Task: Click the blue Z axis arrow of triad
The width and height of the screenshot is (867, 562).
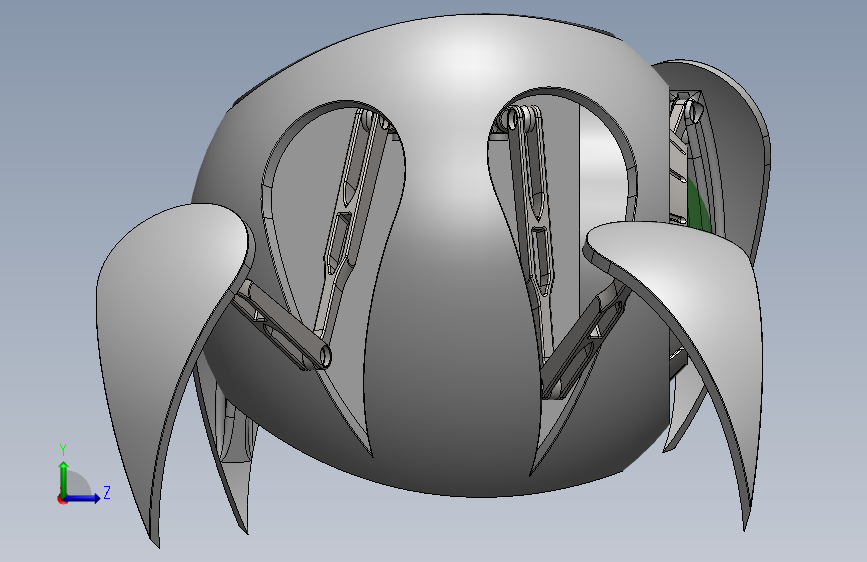Action: (x=83, y=498)
